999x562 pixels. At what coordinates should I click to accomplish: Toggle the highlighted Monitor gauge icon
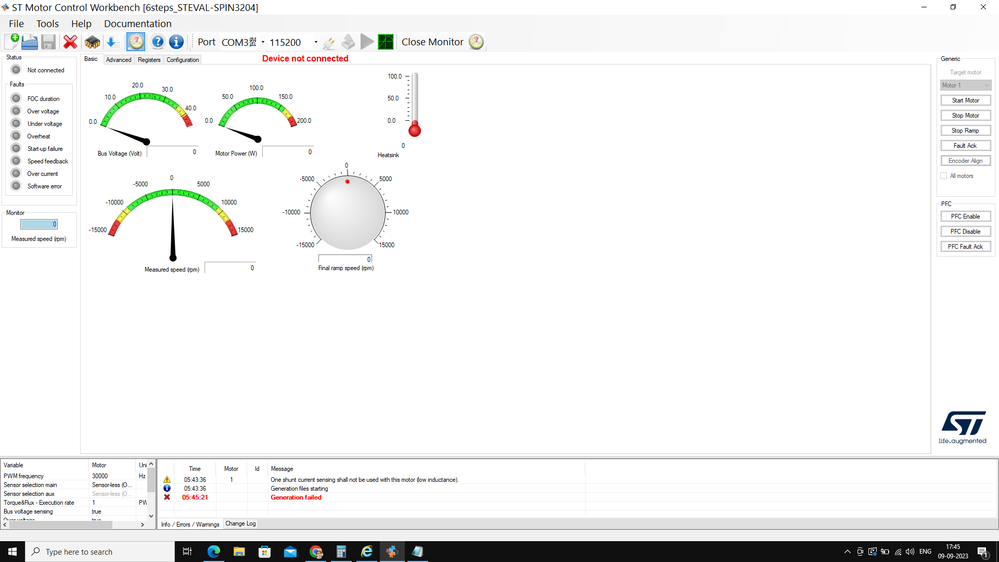[136, 41]
